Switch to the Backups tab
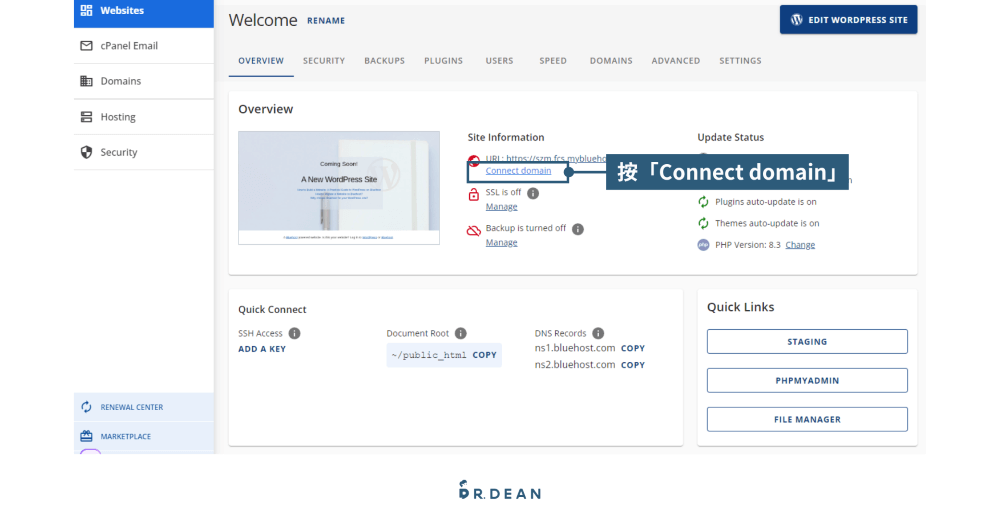This screenshot has width=1000, height=521. tap(384, 61)
